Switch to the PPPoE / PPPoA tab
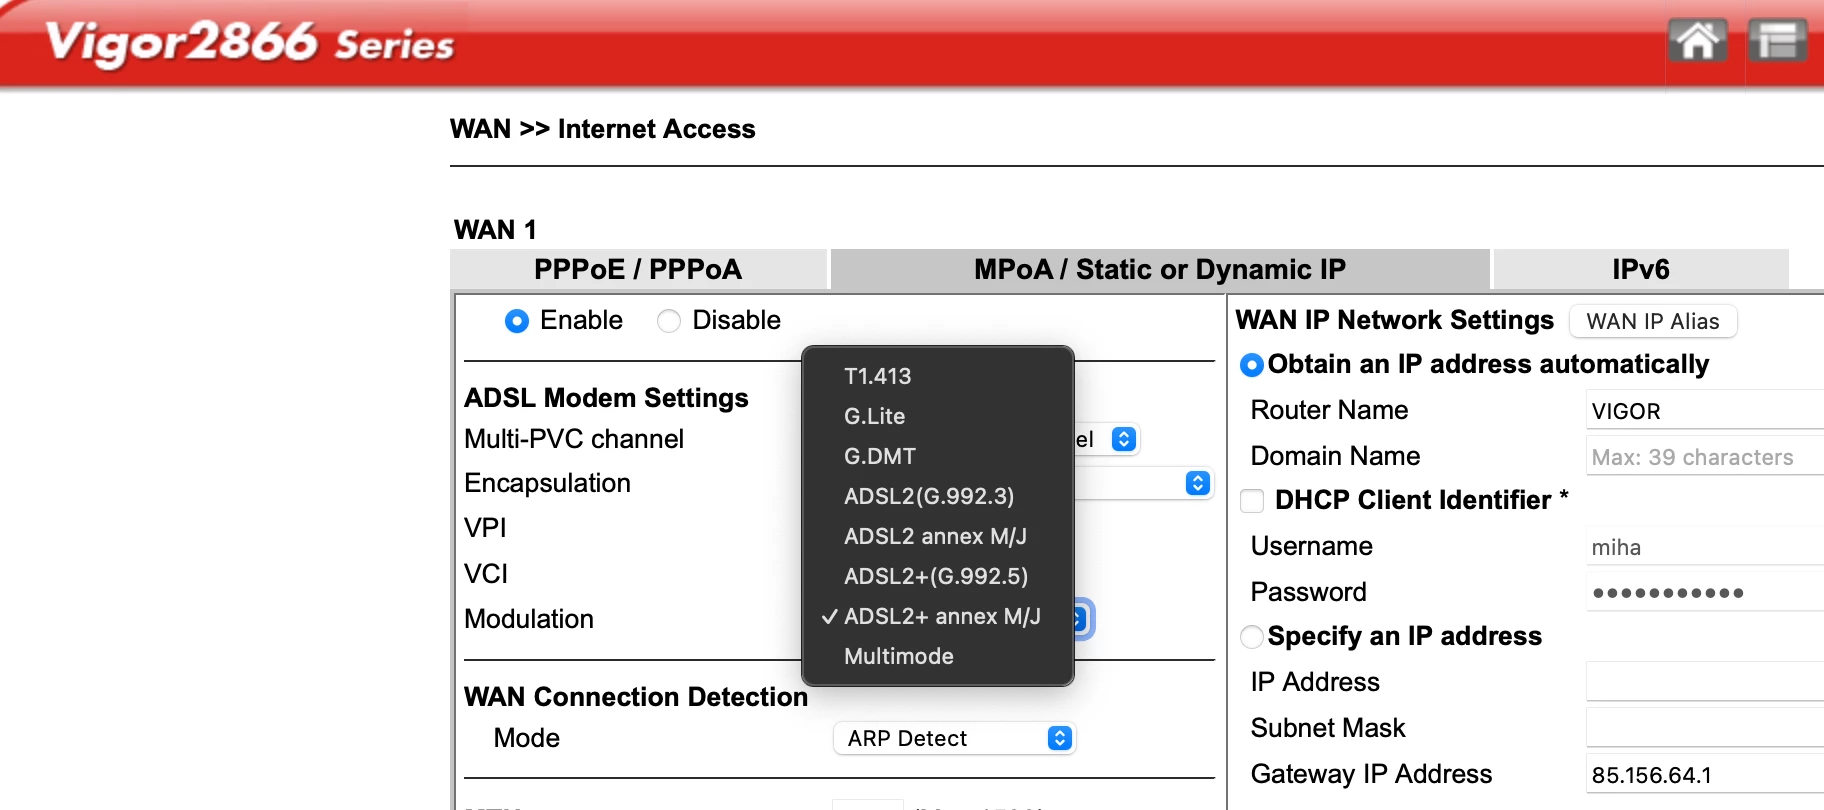Viewport: 1824px width, 810px height. [x=638, y=269]
